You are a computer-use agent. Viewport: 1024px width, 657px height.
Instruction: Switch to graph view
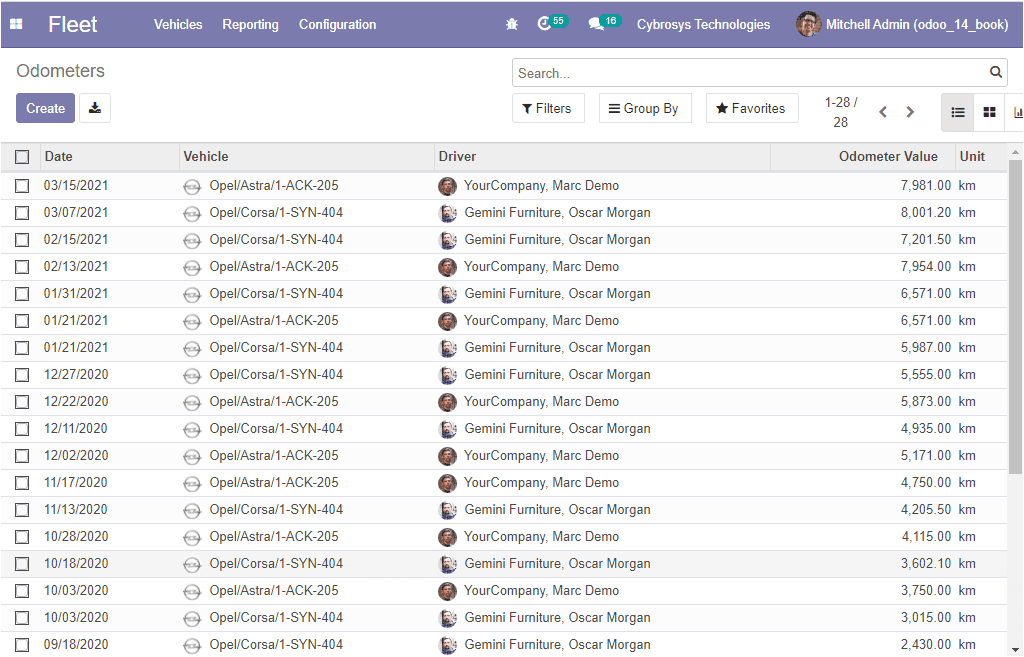click(1017, 112)
